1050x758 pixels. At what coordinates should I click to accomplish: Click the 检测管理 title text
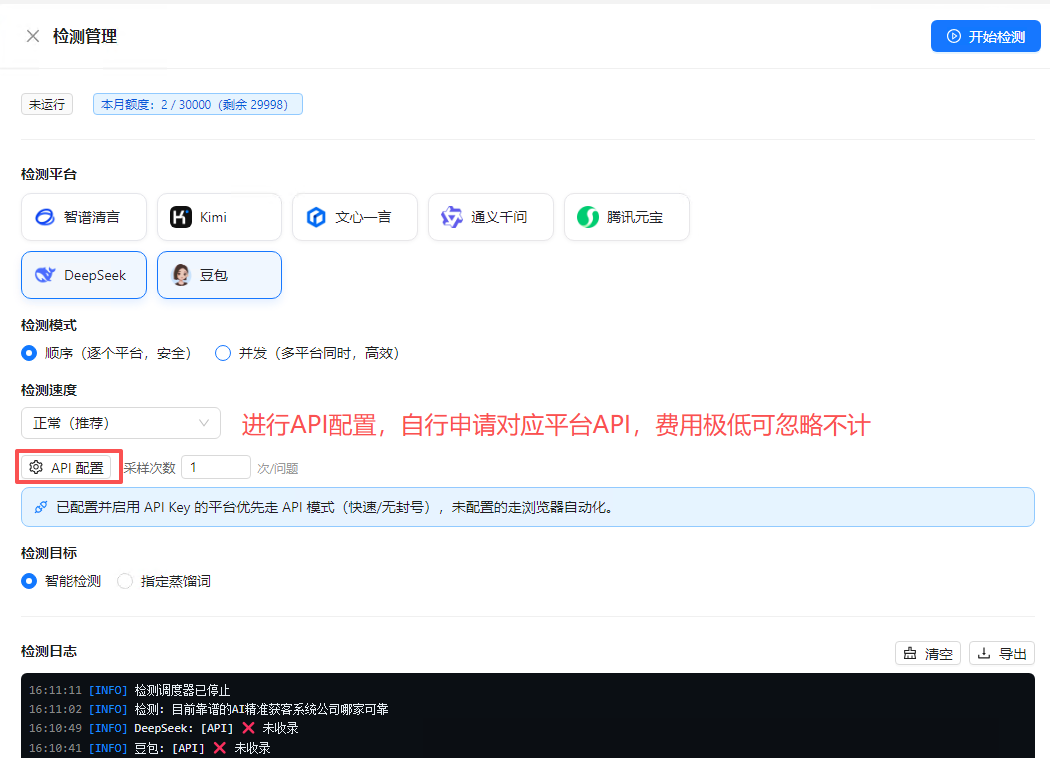(x=85, y=36)
